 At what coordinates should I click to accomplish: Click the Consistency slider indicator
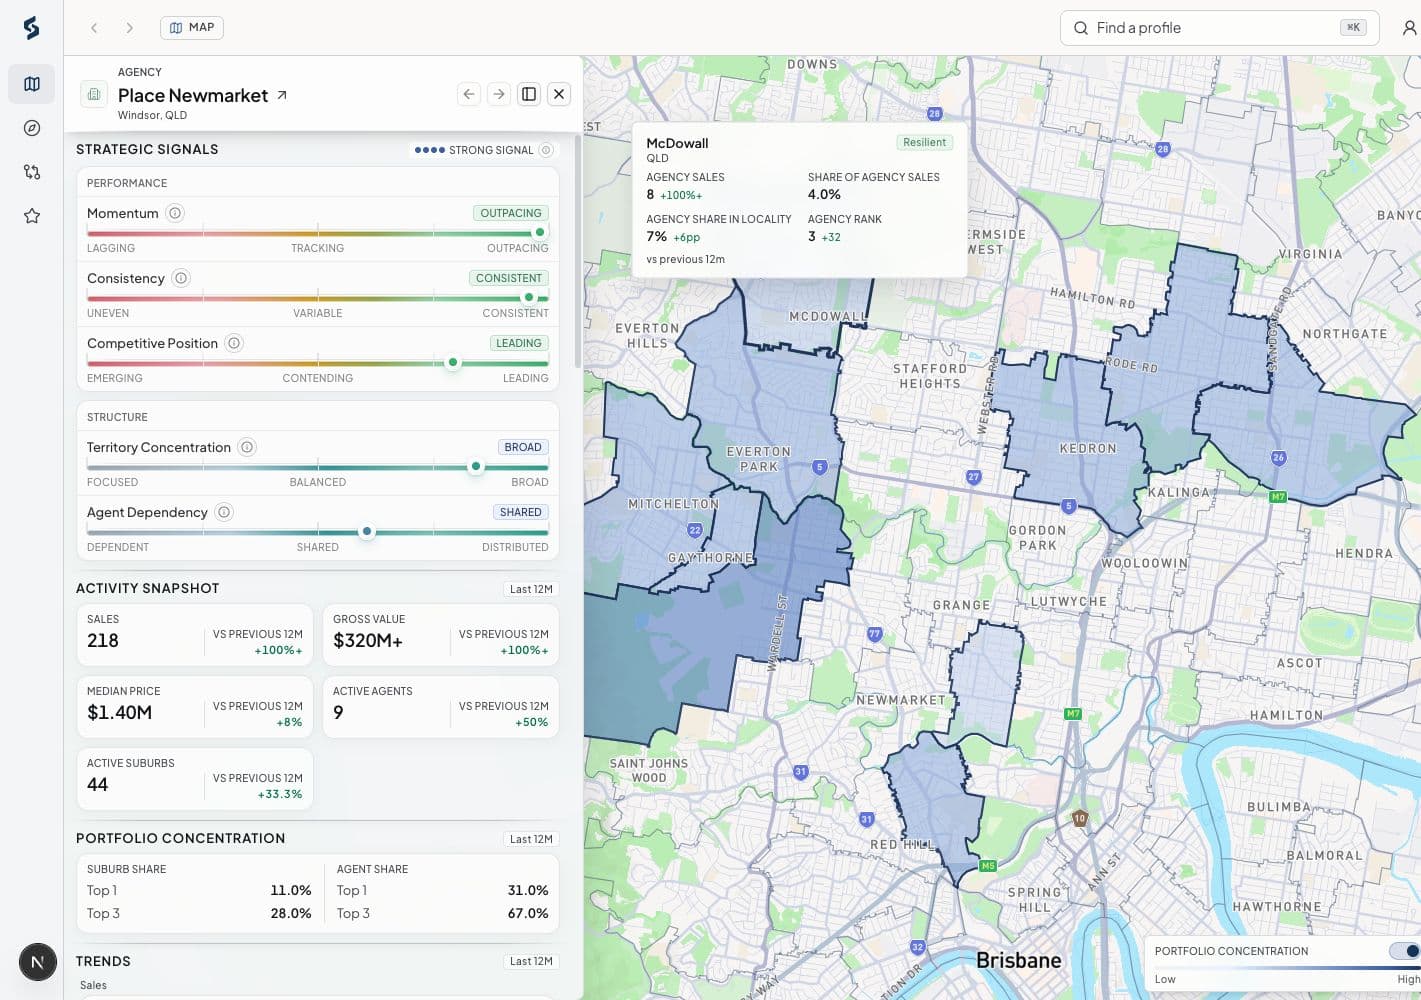[x=529, y=297]
